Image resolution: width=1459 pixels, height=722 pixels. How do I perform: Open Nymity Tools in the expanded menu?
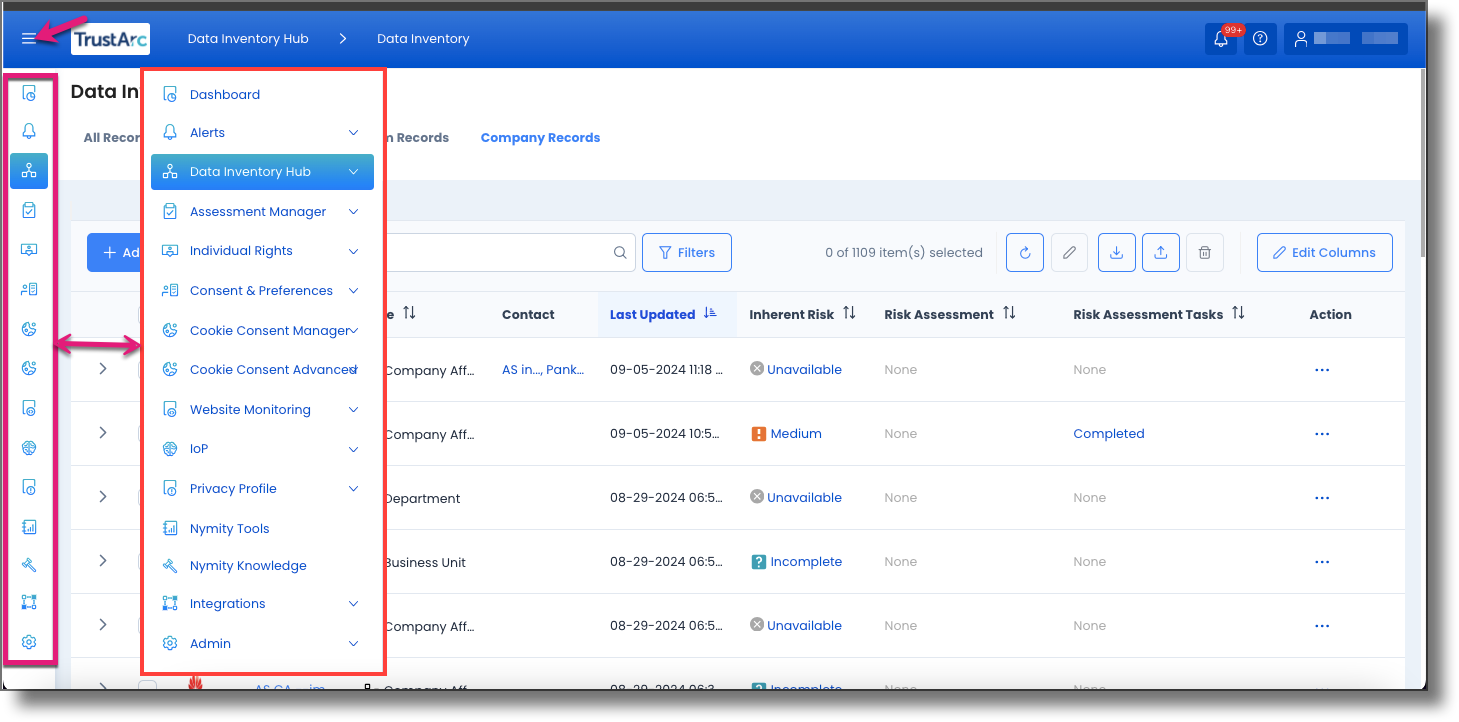coord(230,529)
